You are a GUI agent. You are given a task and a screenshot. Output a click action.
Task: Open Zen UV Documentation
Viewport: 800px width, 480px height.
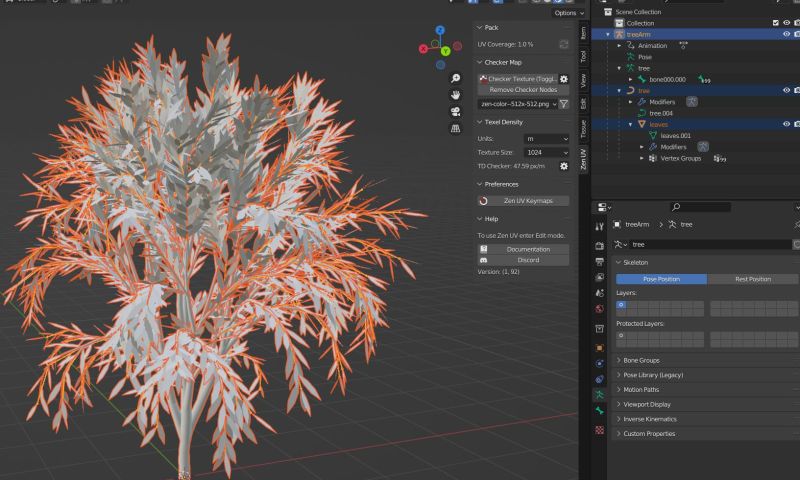click(x=523, y=249)
